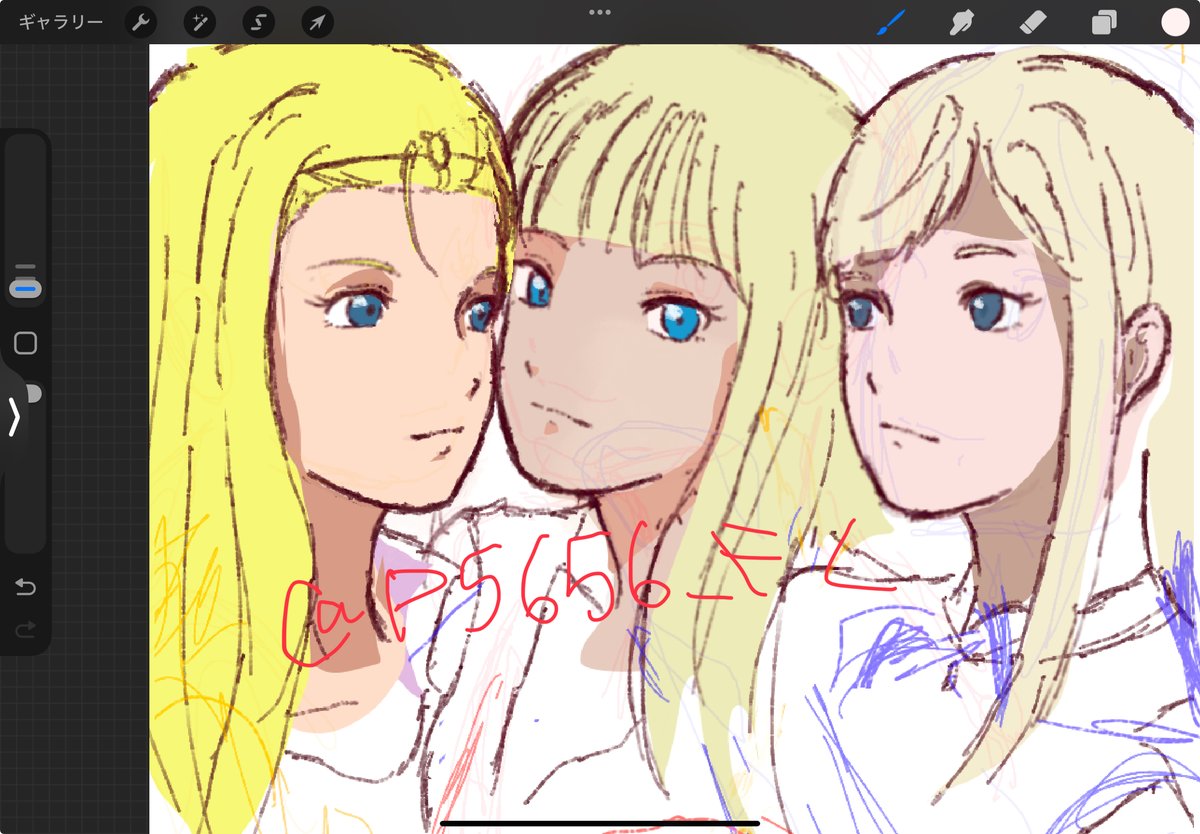Click the opacity slider handle below Modify
The height and width of the screenshot is (834, 1200).
point(33,394)
